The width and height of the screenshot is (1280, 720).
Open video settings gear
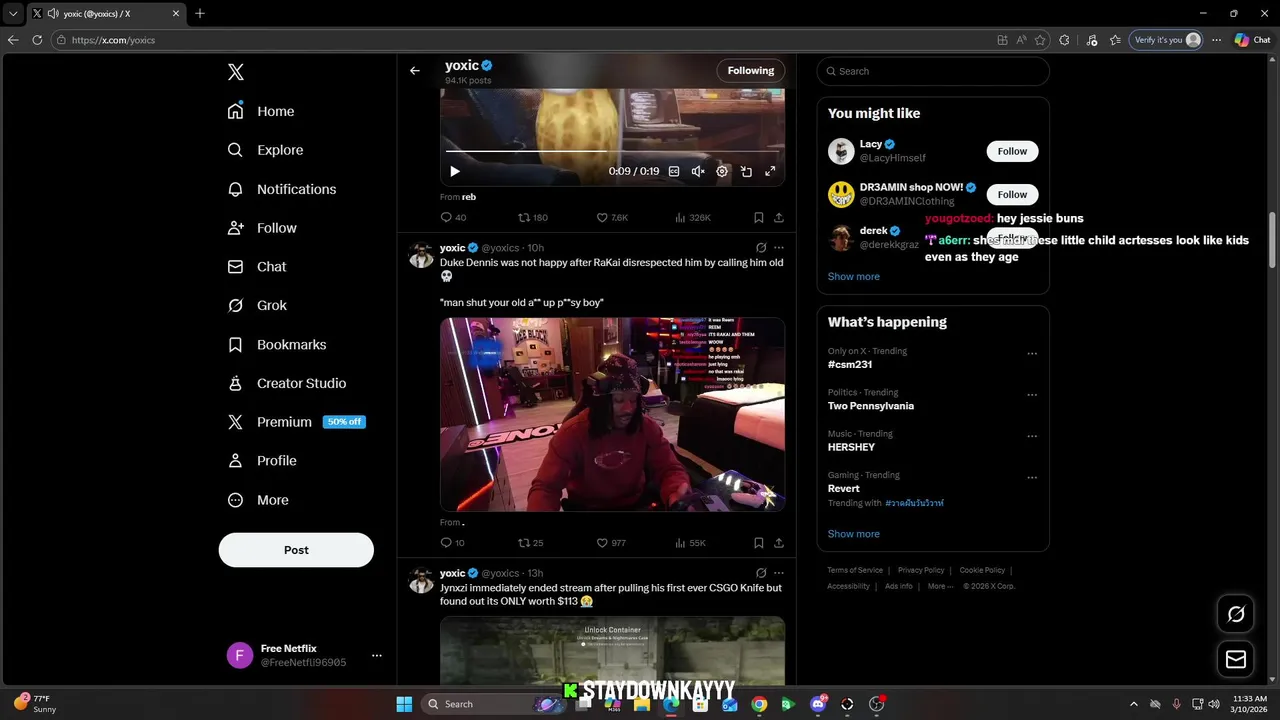click(x=722, y=171)
